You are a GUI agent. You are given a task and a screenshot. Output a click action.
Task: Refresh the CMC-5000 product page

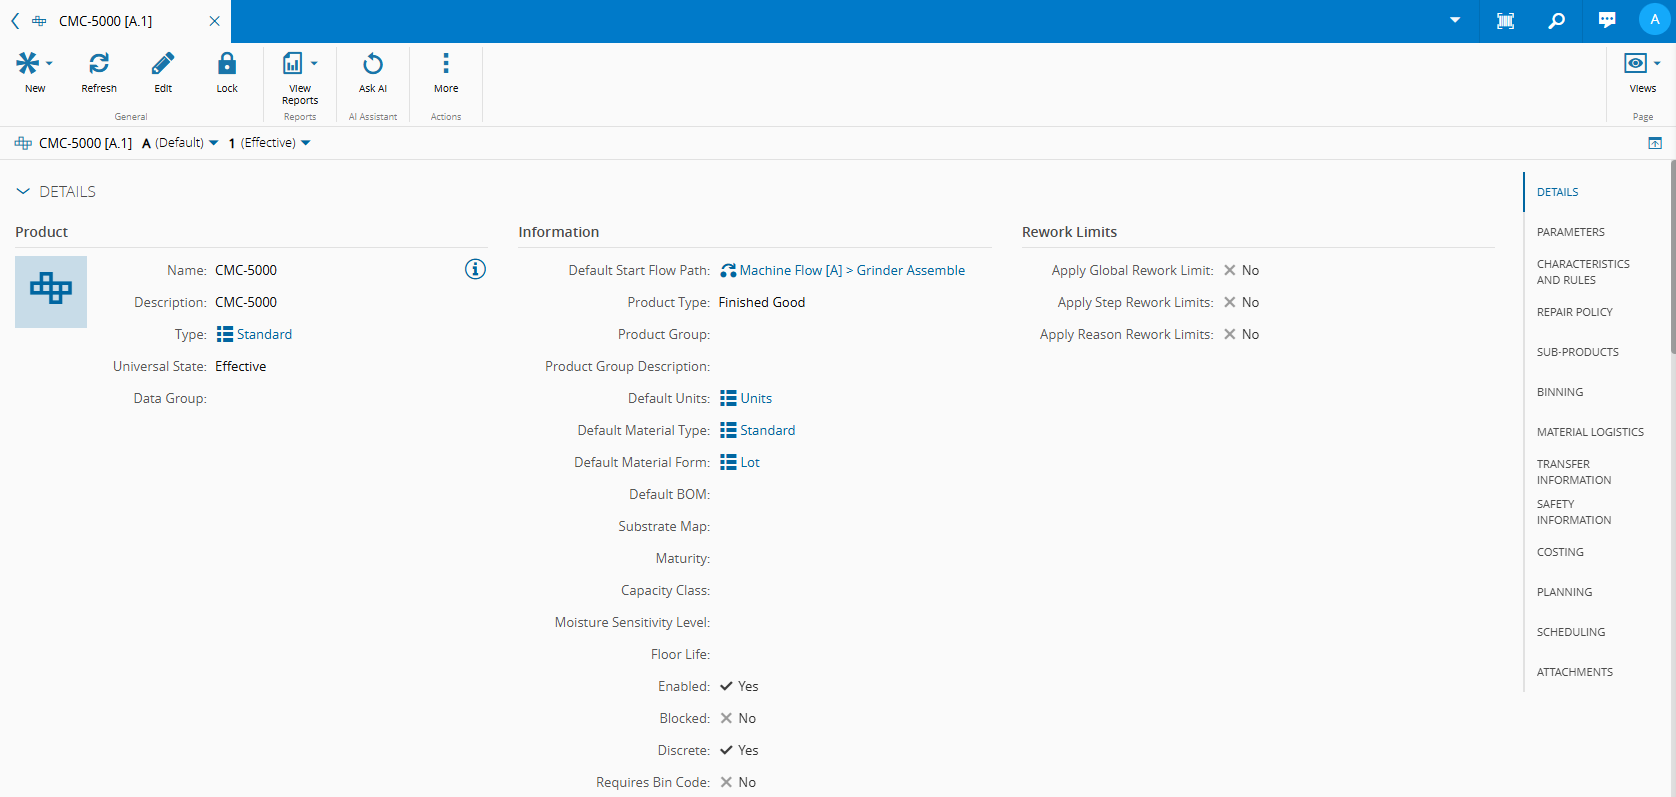(99, 64)
